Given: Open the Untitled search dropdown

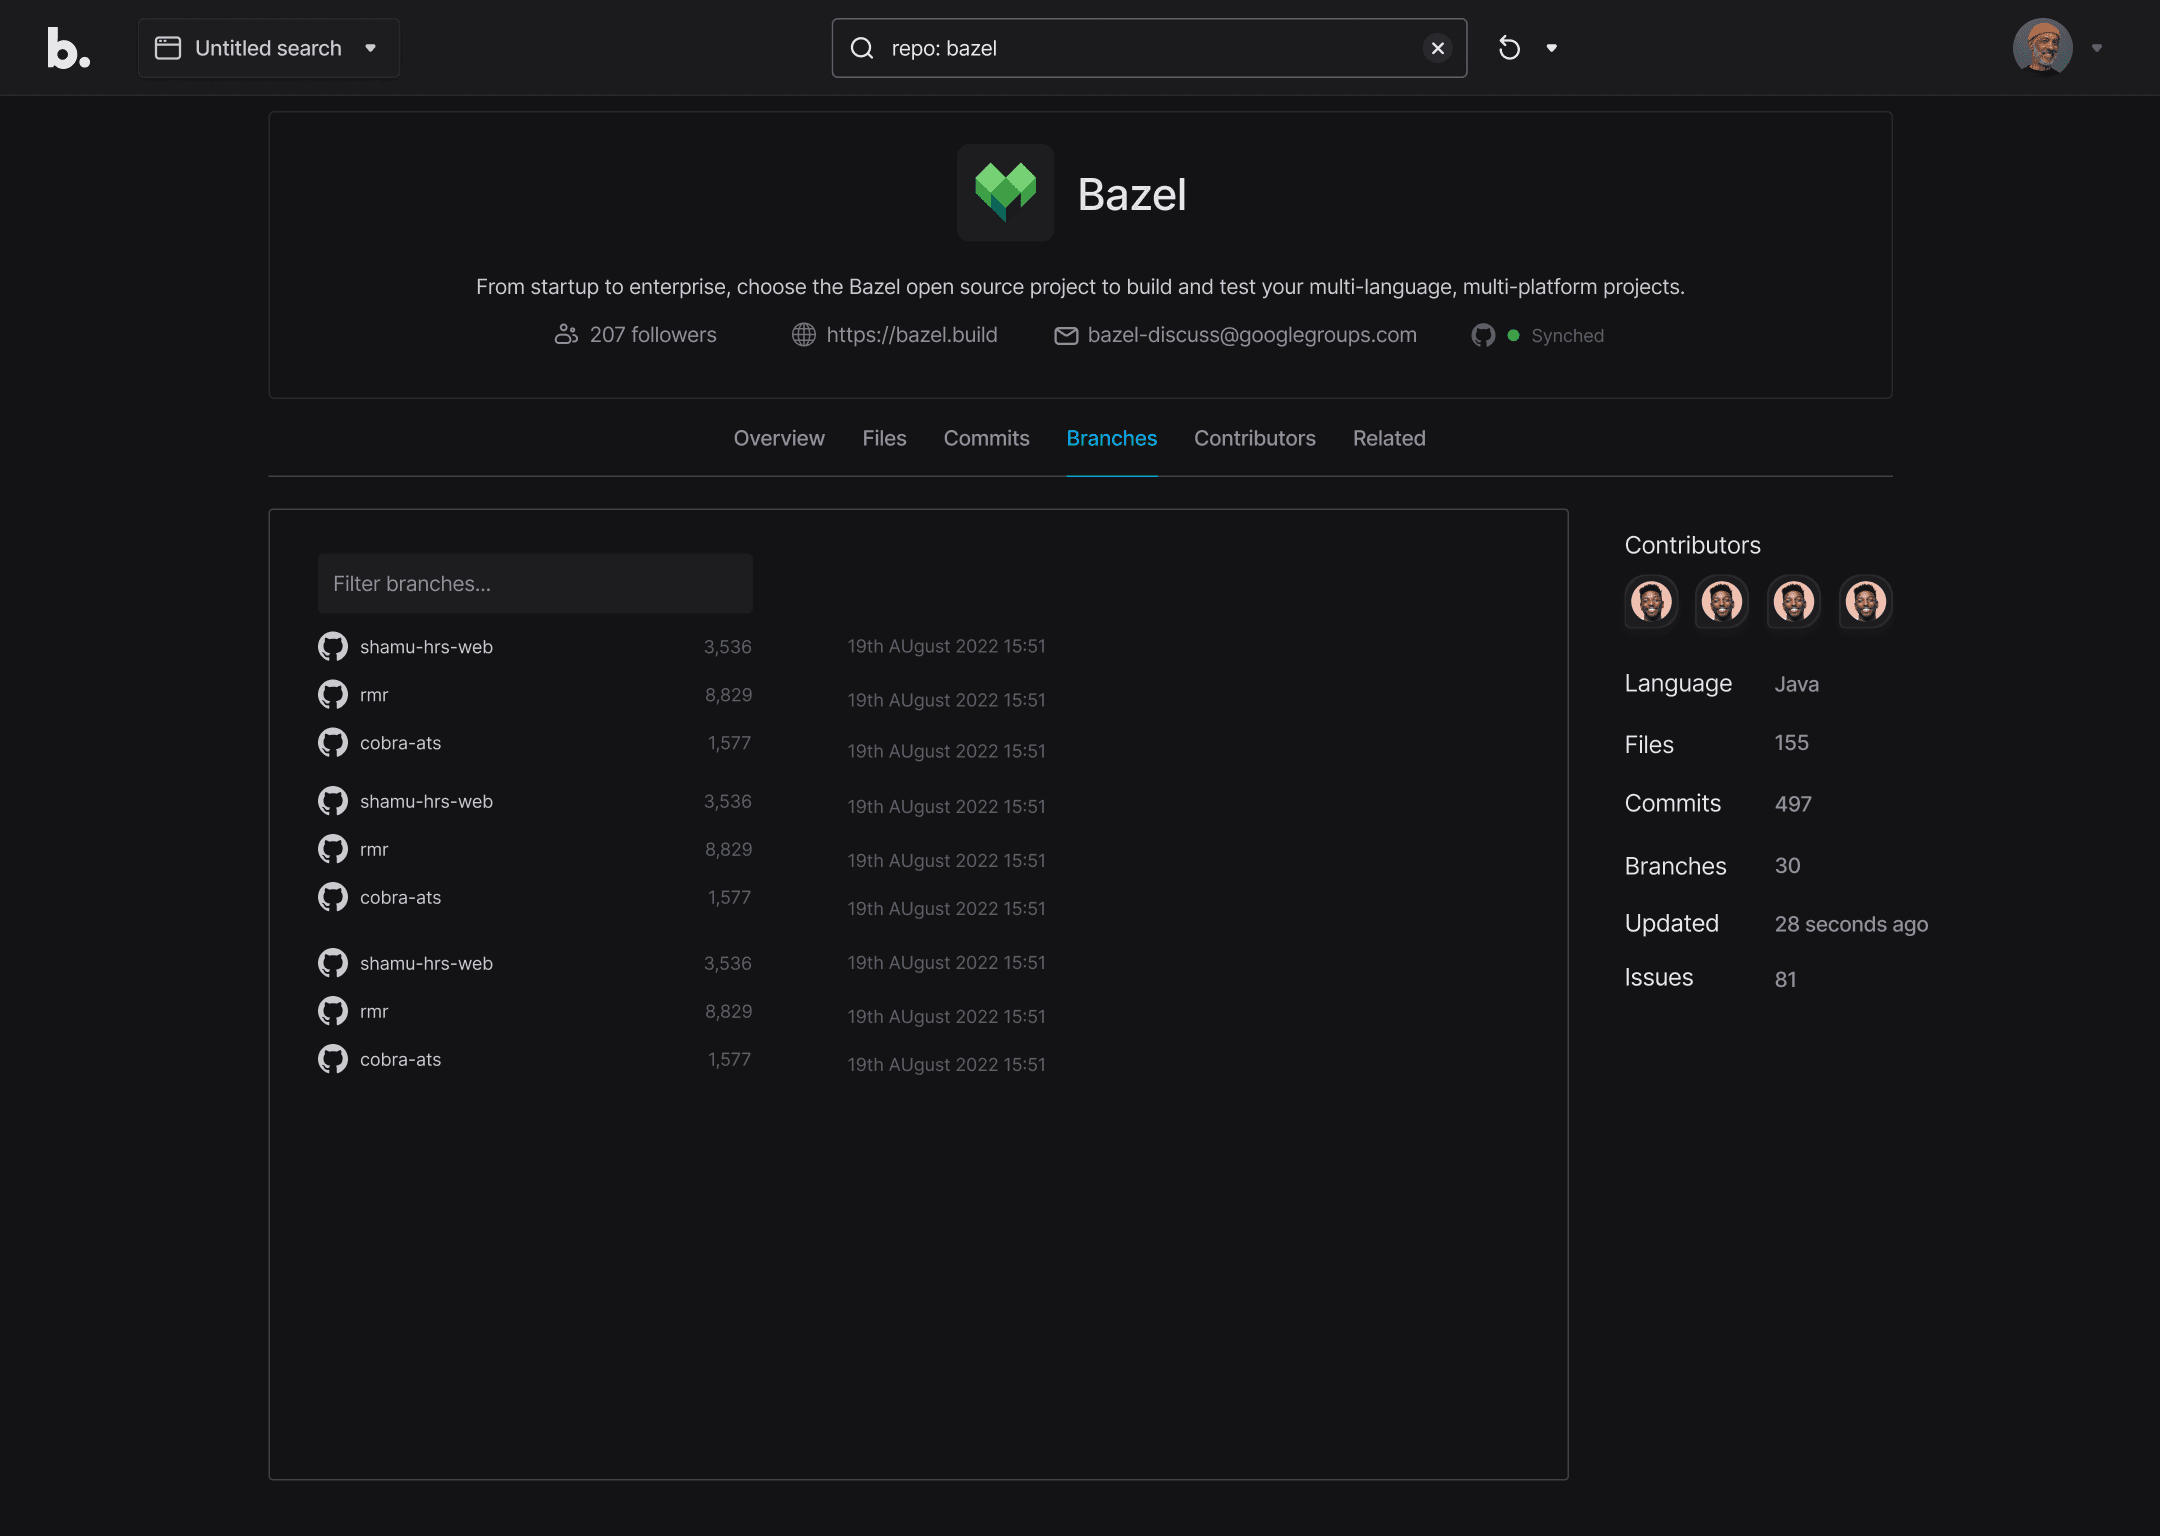Looking at the screenshot, I should 268,48.
